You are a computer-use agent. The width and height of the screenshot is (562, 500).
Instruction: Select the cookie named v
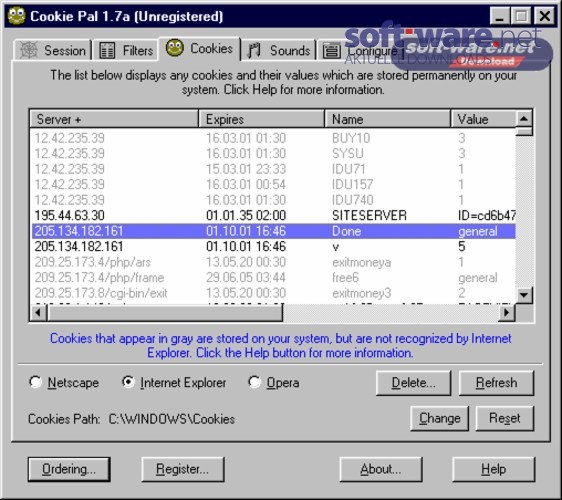(273, 247)
